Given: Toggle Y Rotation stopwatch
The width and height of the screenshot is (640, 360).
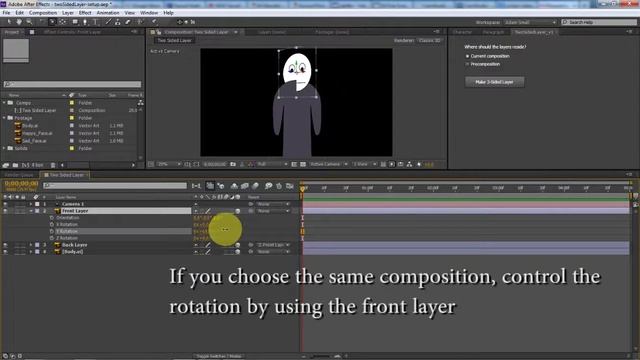Looking at the screenshot, I should 52,231.
